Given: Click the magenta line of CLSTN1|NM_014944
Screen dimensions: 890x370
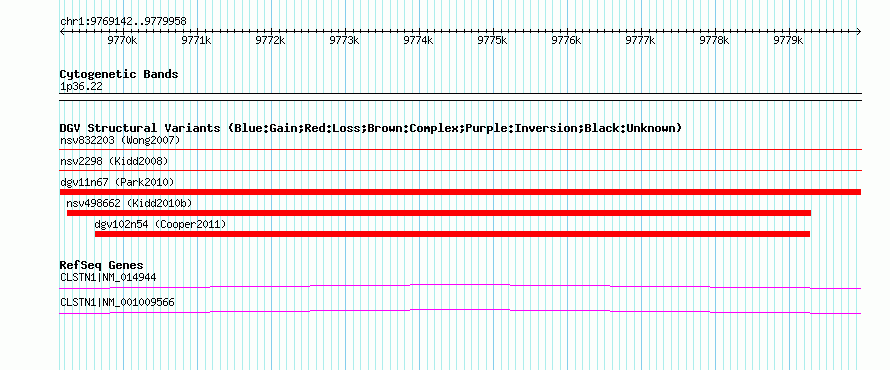Looking at the screenshot, I should (x=460, y=286).
